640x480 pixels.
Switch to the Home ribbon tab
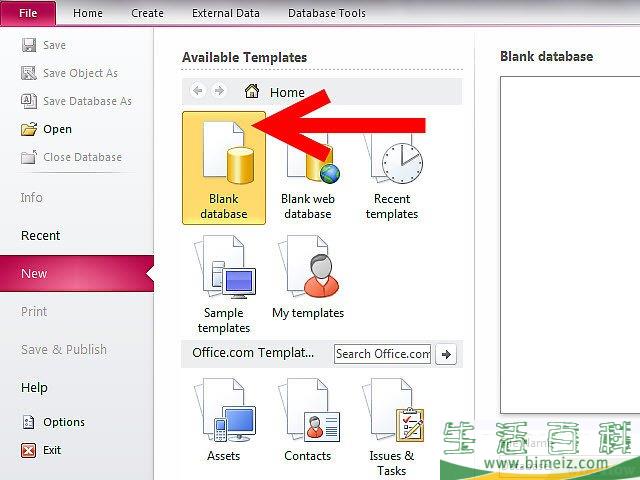(88, 13)
